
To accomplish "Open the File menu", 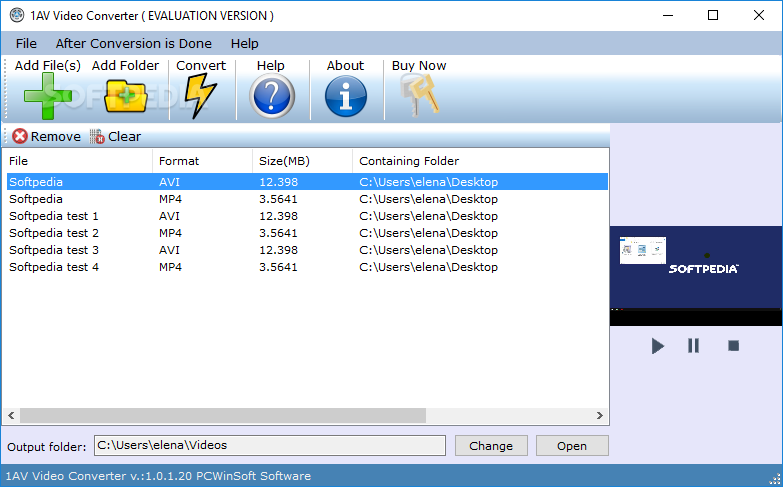I will pyautogui.click(x=26, y=43).
